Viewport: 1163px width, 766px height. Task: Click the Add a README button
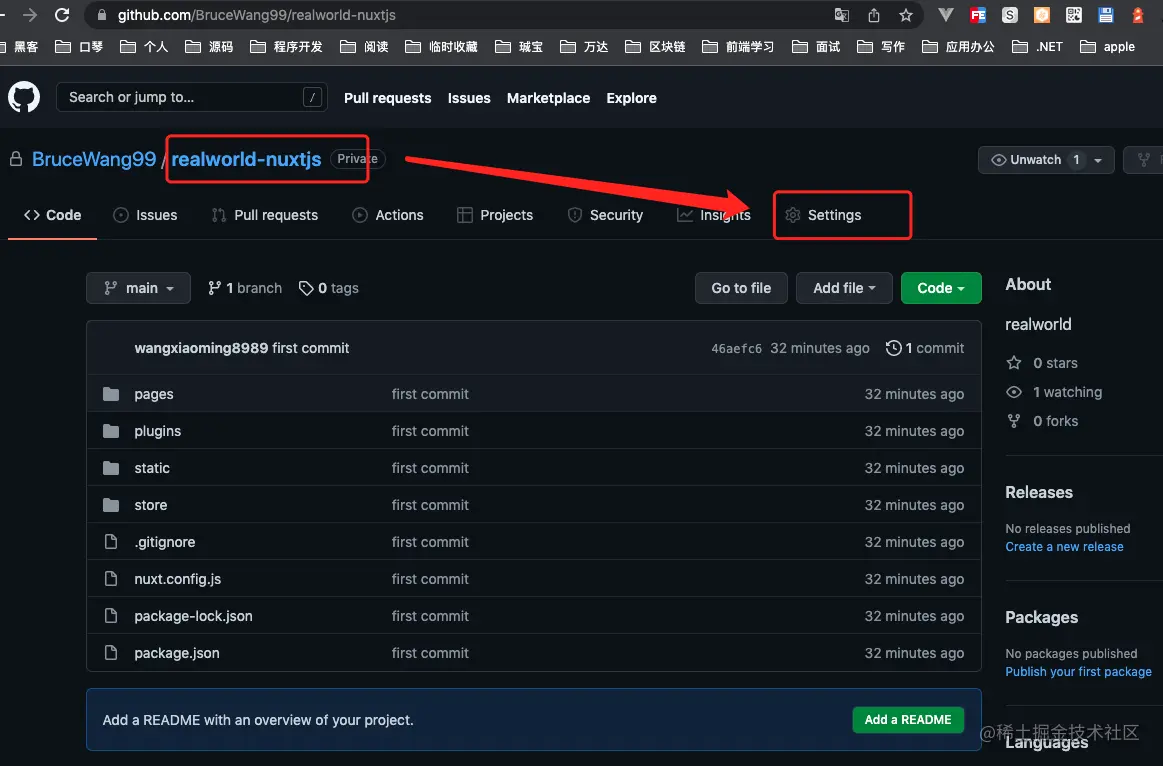[x=908, y=719]
